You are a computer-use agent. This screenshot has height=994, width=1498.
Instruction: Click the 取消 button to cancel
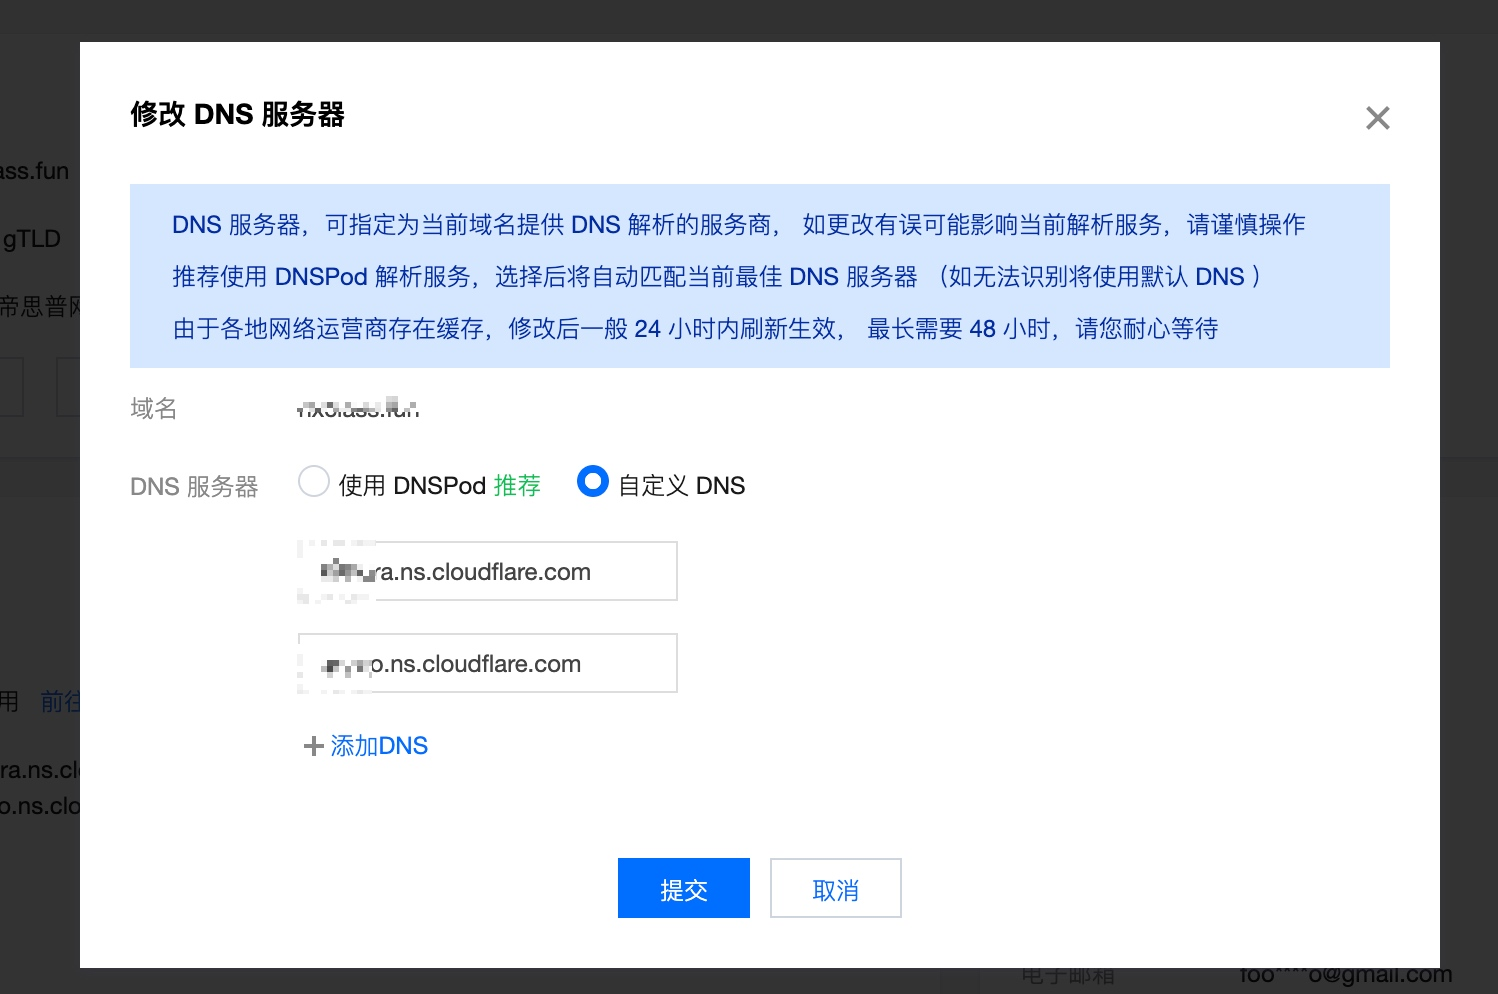[x=835, y=888]
